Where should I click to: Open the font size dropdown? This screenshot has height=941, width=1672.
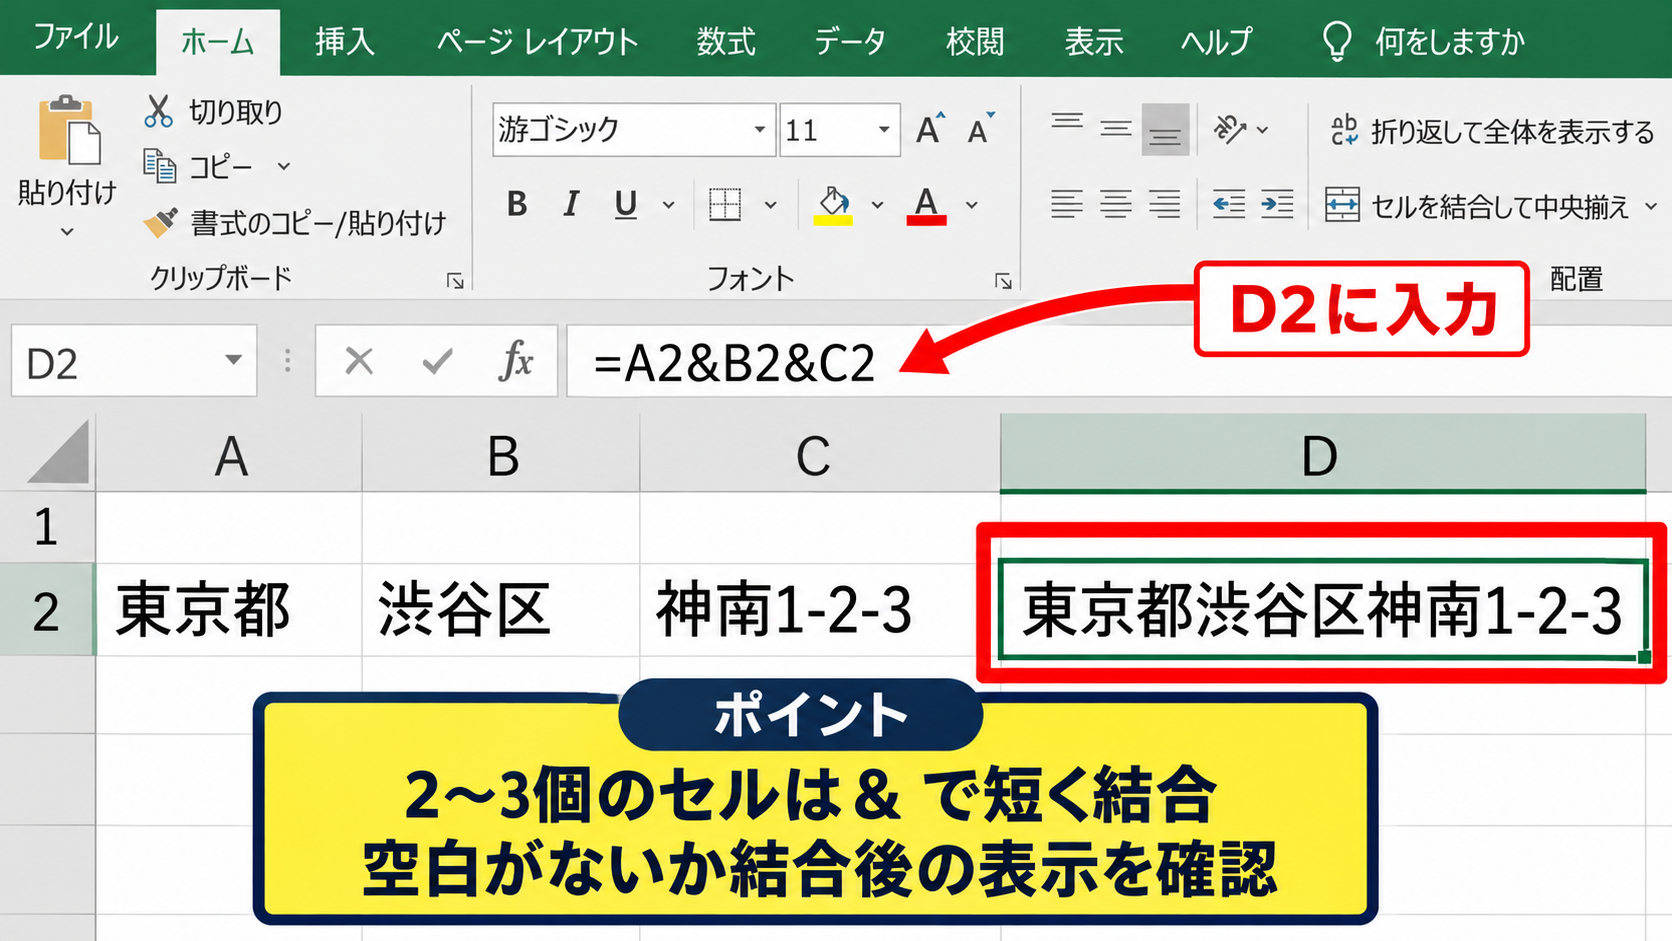pos(884,129)
